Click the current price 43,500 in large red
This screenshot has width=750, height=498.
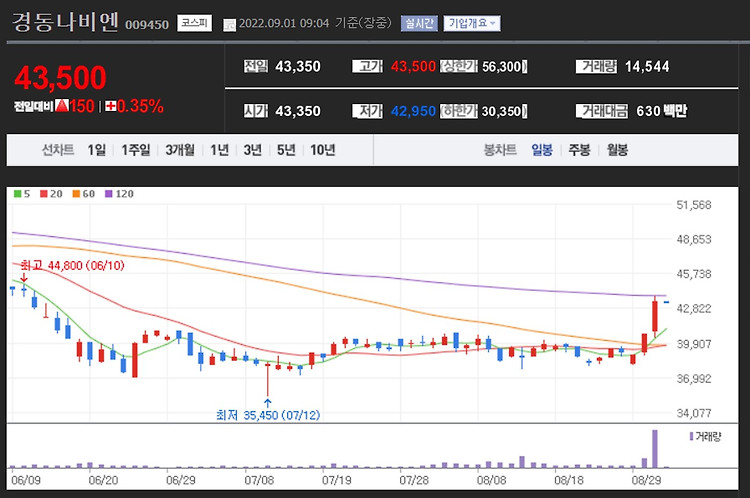(60, 77)
